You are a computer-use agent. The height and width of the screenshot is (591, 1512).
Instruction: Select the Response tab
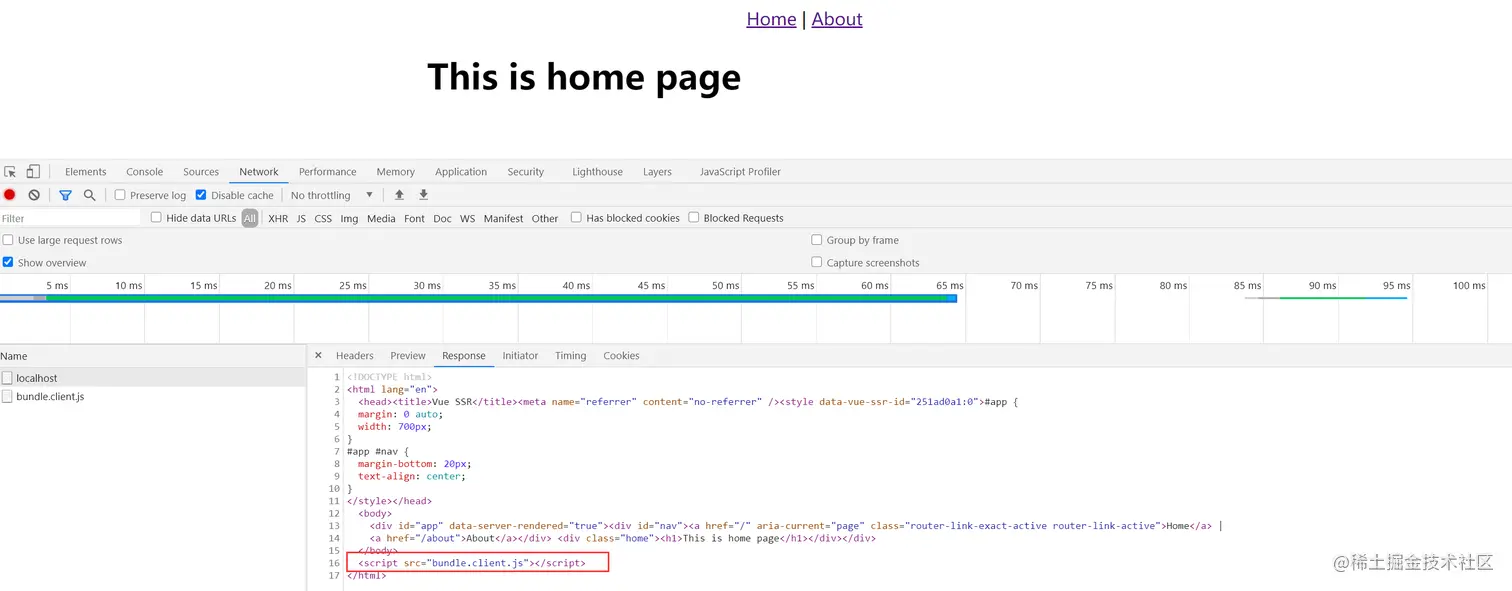(x=464, y=356)
